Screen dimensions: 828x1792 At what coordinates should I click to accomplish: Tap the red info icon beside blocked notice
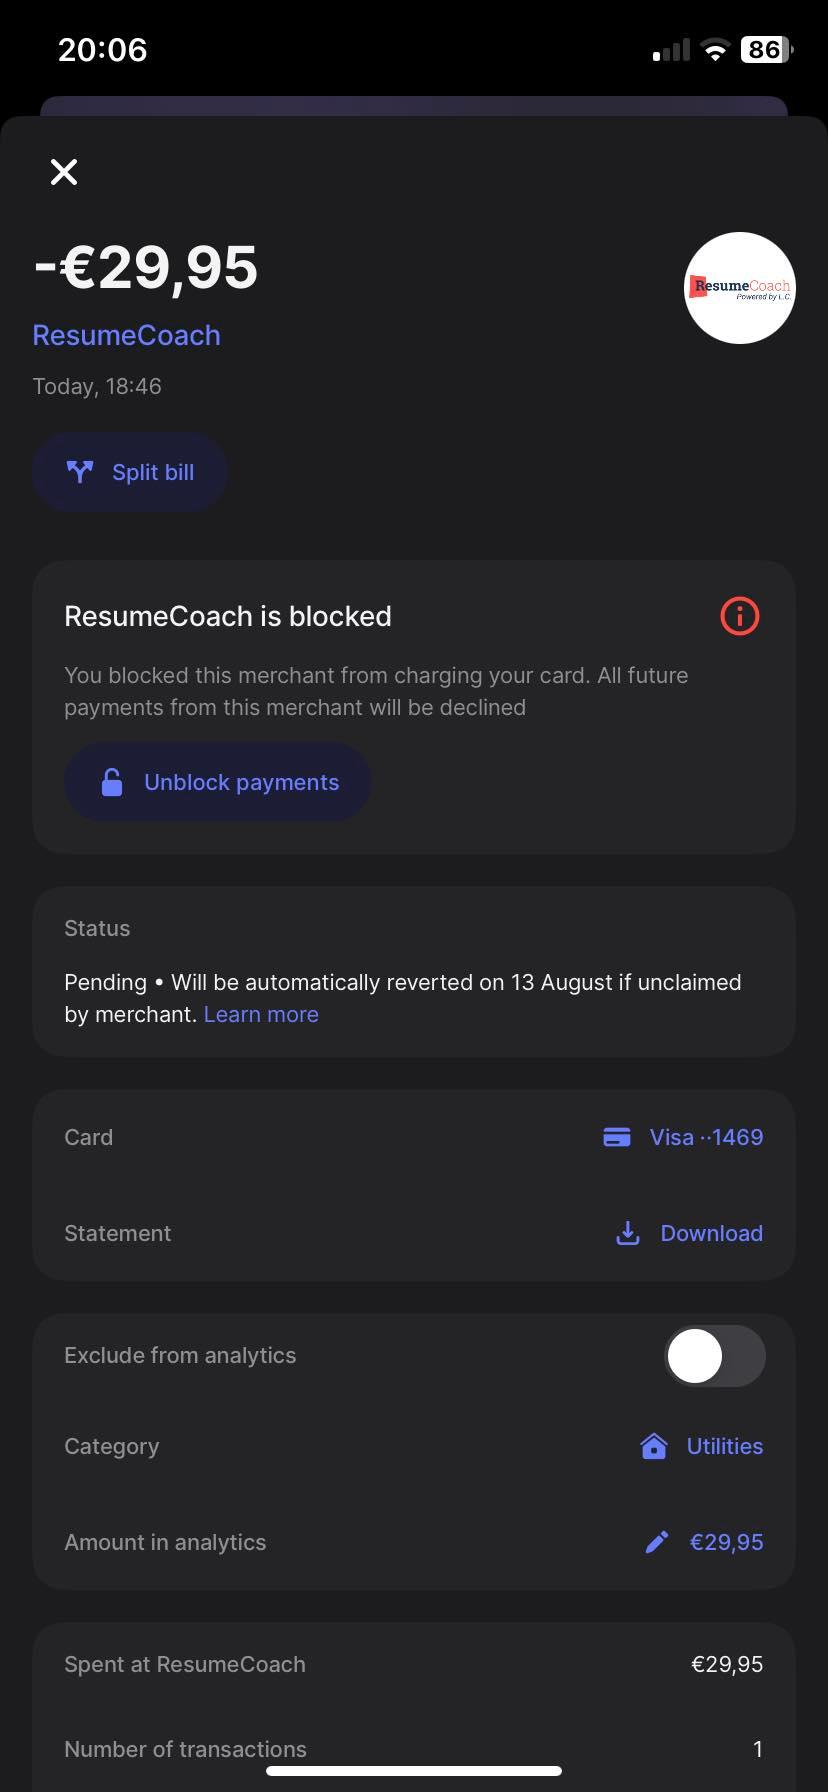click(x=739, y=616)
